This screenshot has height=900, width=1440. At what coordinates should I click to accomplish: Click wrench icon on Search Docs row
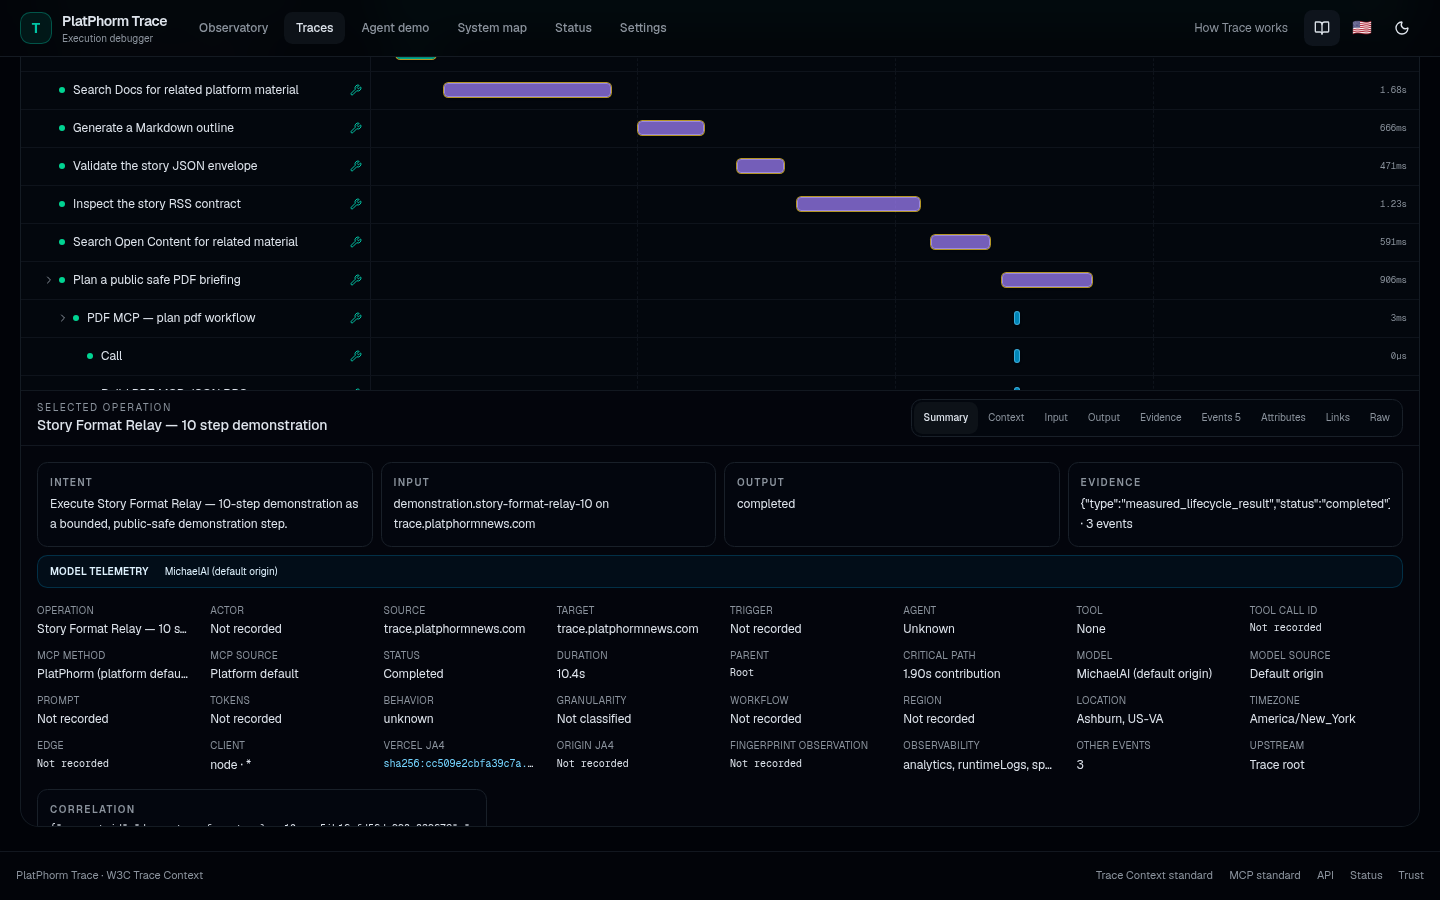pyautogui.click(x=356, y=90)
